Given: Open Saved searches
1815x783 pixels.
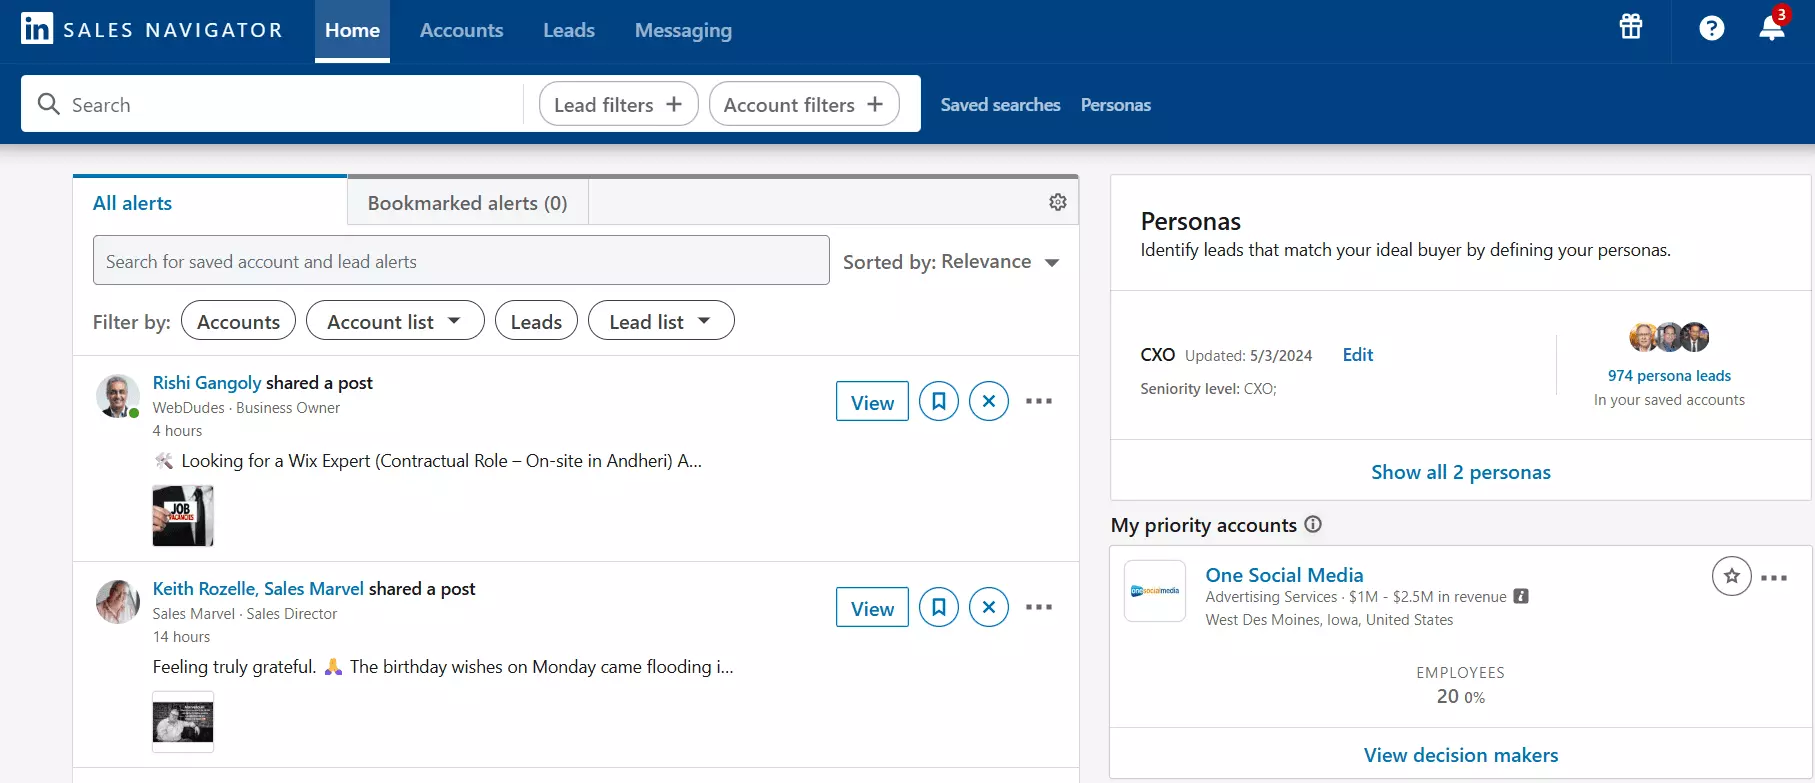Looking at the screenshot, I should [x=1000, y=104].
